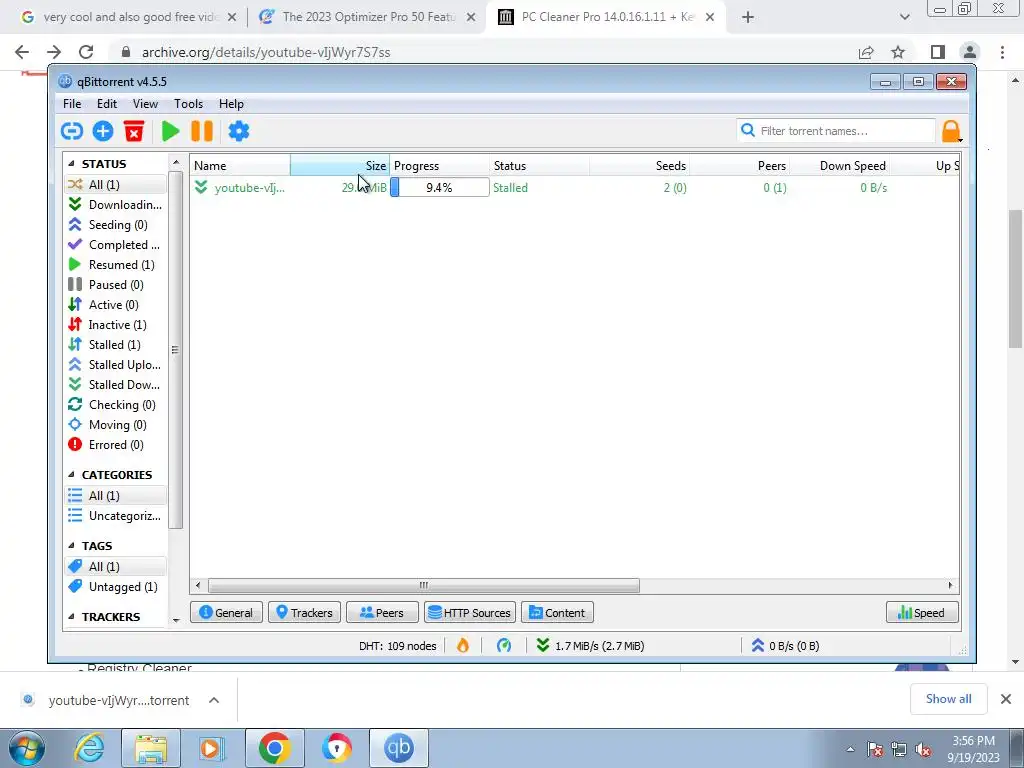The image size is (1024, 768).
Task: Collapse the TAGS section
Action: click(71, 546)
